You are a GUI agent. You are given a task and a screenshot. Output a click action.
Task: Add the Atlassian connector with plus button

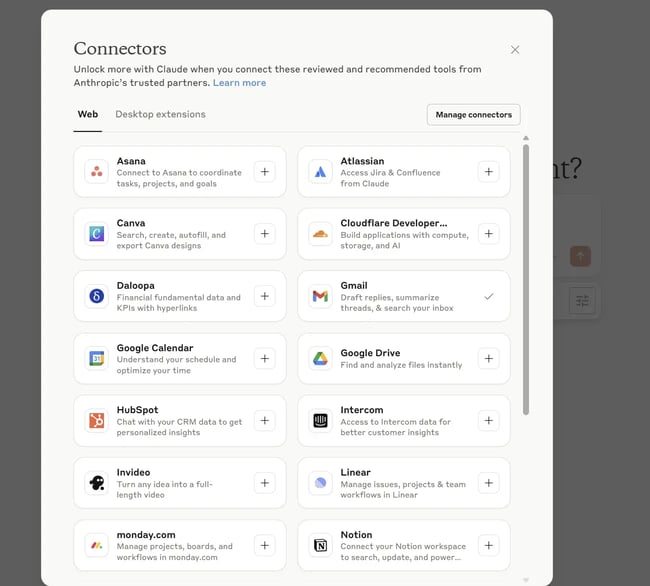click(x=489, y=172)
